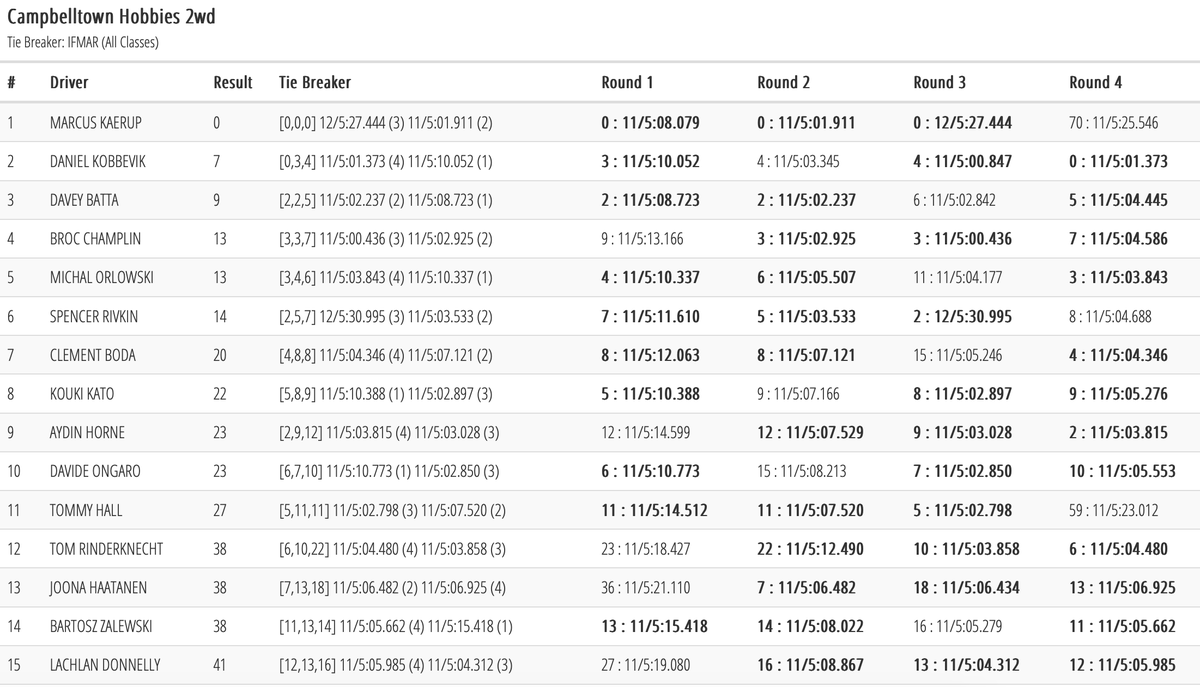Click the Tie Breaker column header

click(315, 82)
